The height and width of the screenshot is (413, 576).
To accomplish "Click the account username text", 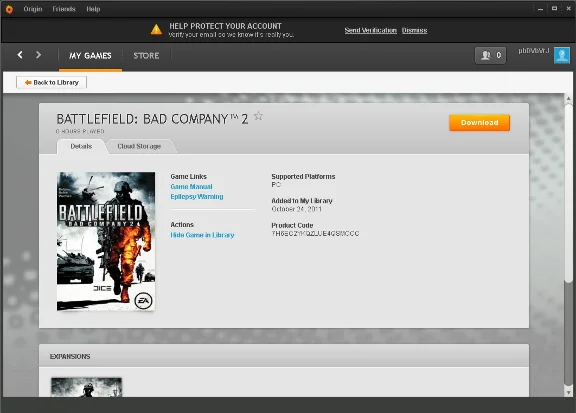I will 534,51.
